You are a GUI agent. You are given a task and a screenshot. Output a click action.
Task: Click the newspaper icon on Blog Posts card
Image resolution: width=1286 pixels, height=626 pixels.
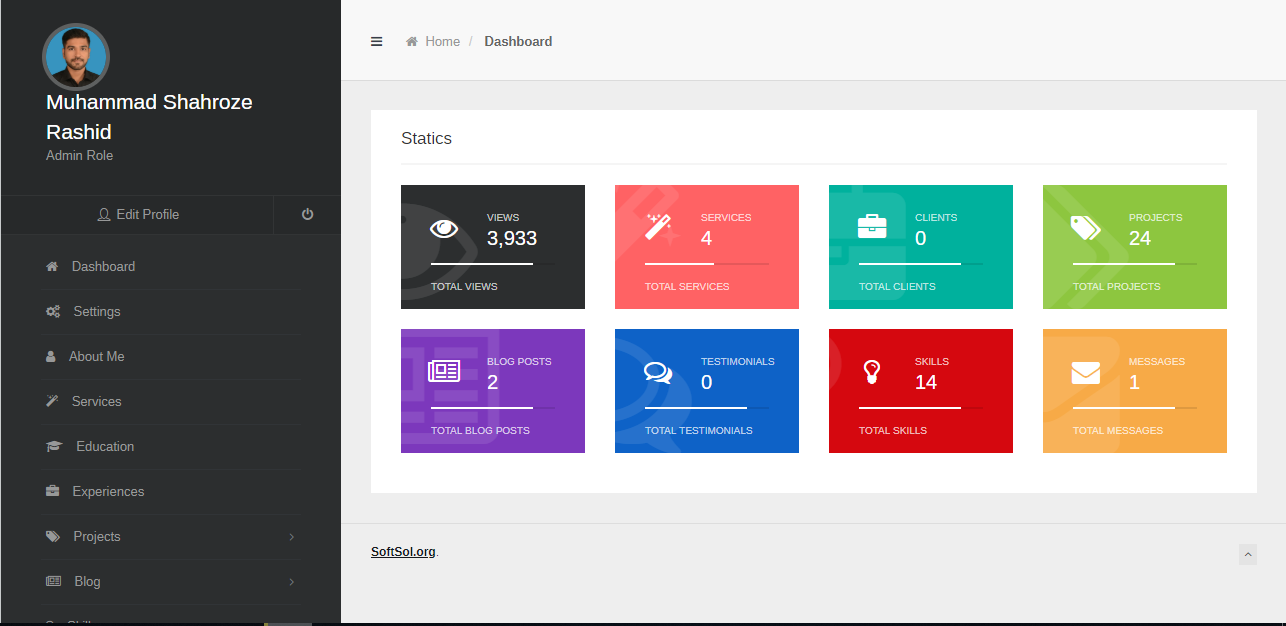(444, 372)
